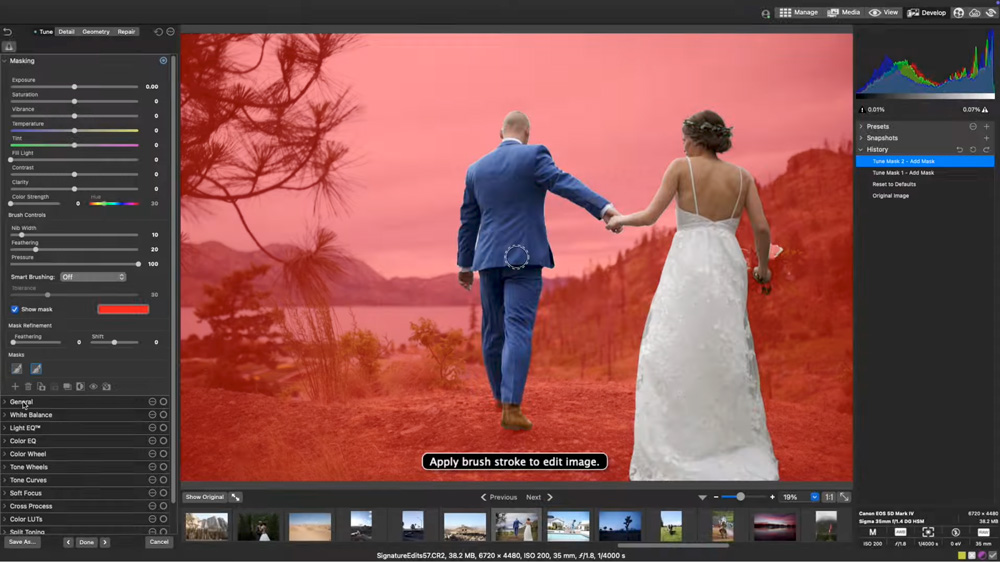Switch to Manage mode
The height and width of the screenshot is (562, 1000).
799,13
